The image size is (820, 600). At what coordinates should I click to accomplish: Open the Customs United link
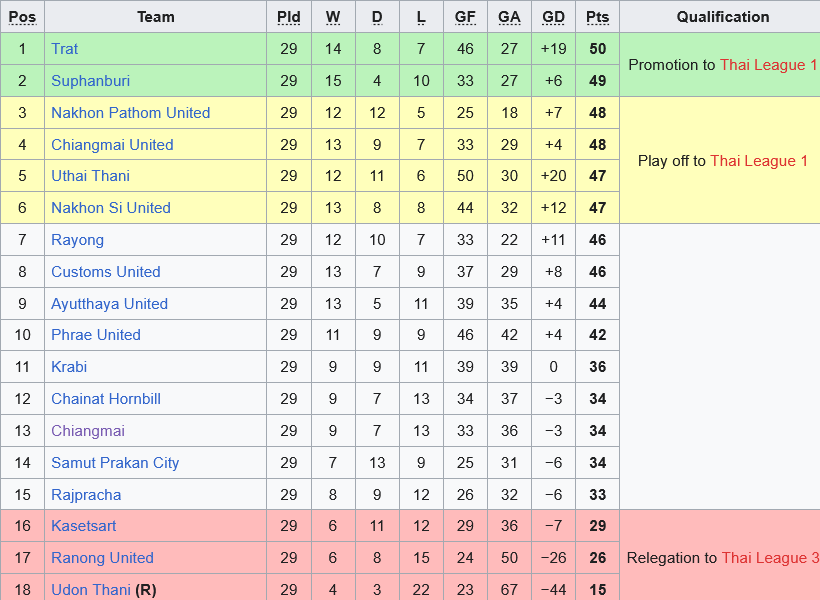pos(106,271)
